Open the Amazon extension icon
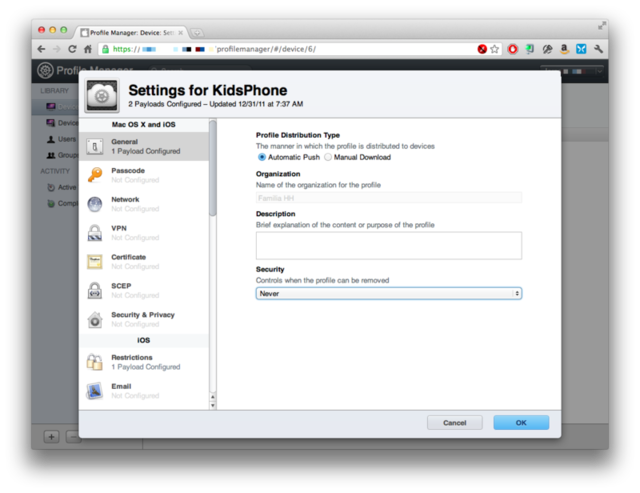The height and width of the screenshot is (493, 640). [x=564, y=49]
